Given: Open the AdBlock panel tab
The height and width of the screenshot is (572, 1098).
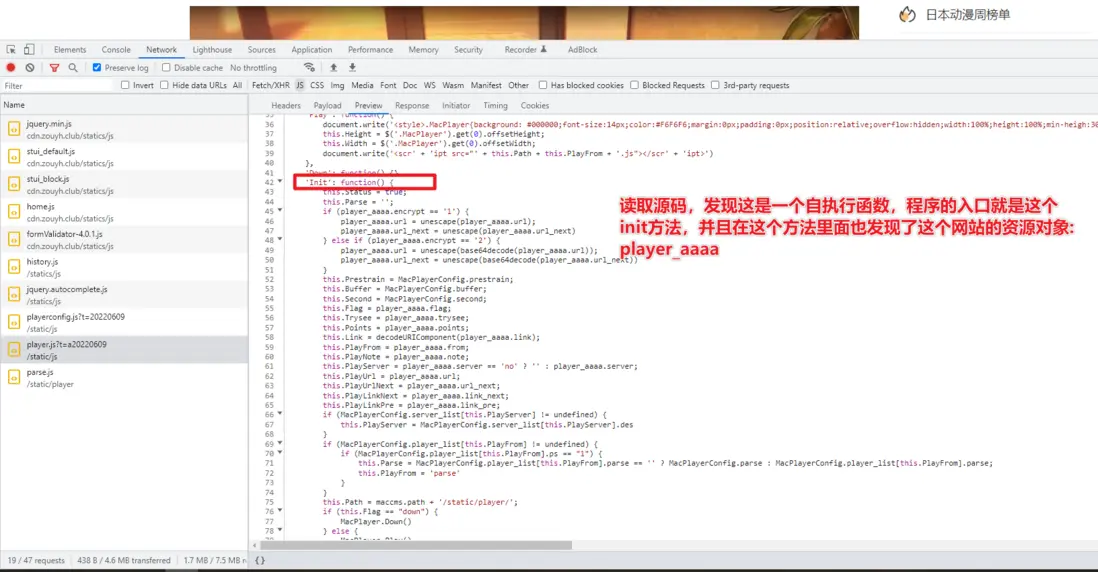Looking at the screenshot, I should [x=583, y=50].
